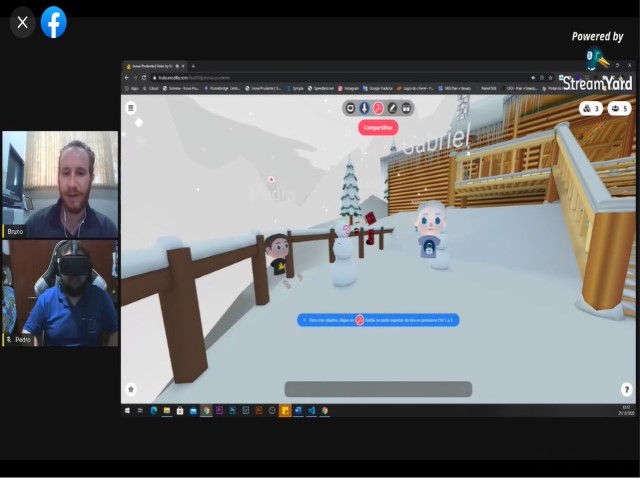Open the Apps bookmarks shortcut
Viewport: 640px width, 480px height.
click(132, 88)
